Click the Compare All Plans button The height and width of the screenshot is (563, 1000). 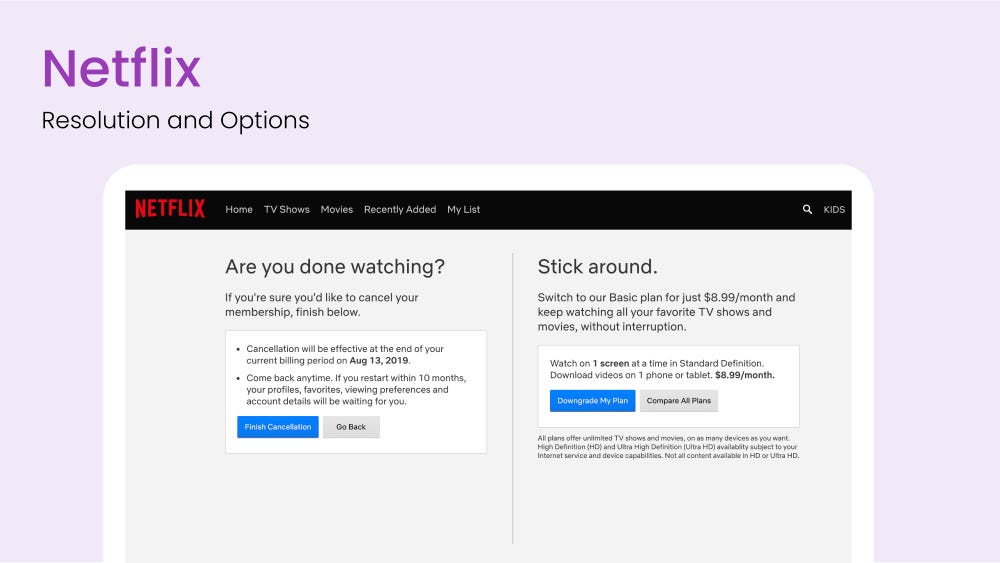679,400
